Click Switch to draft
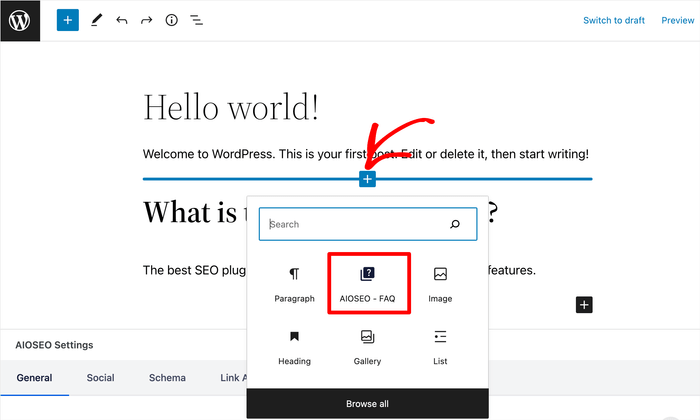The image size is (700, 420). tap(614, 21)
